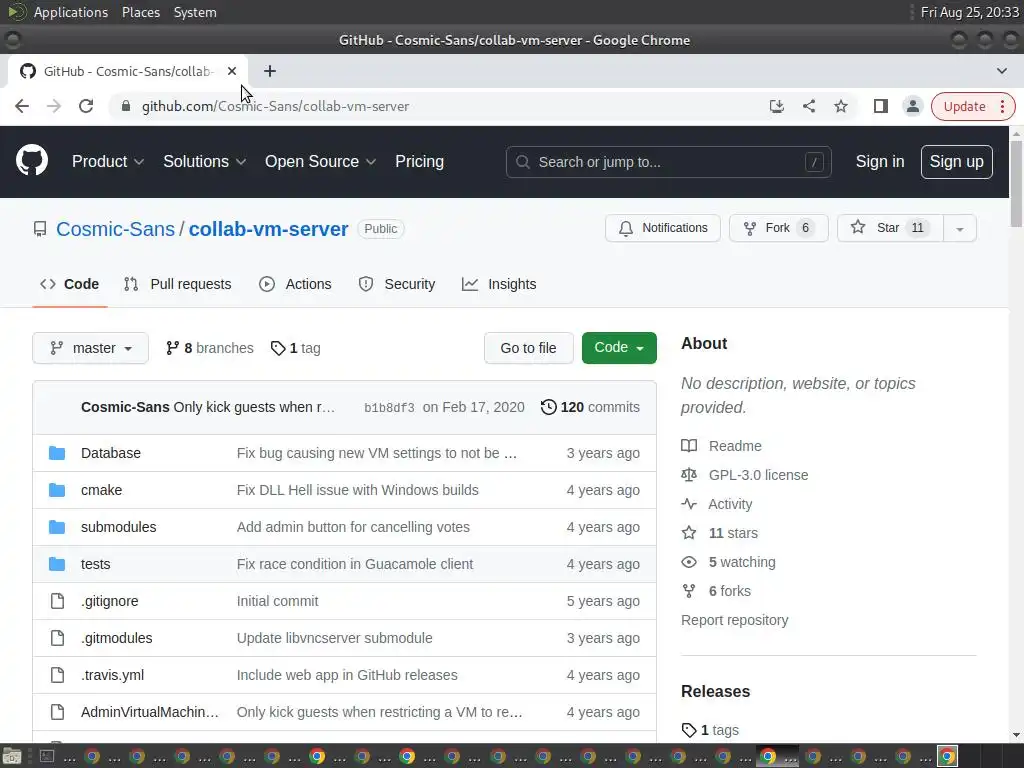The image size is (1024, 768).
Task: Expand the Product menu
Action: (108, 161)
